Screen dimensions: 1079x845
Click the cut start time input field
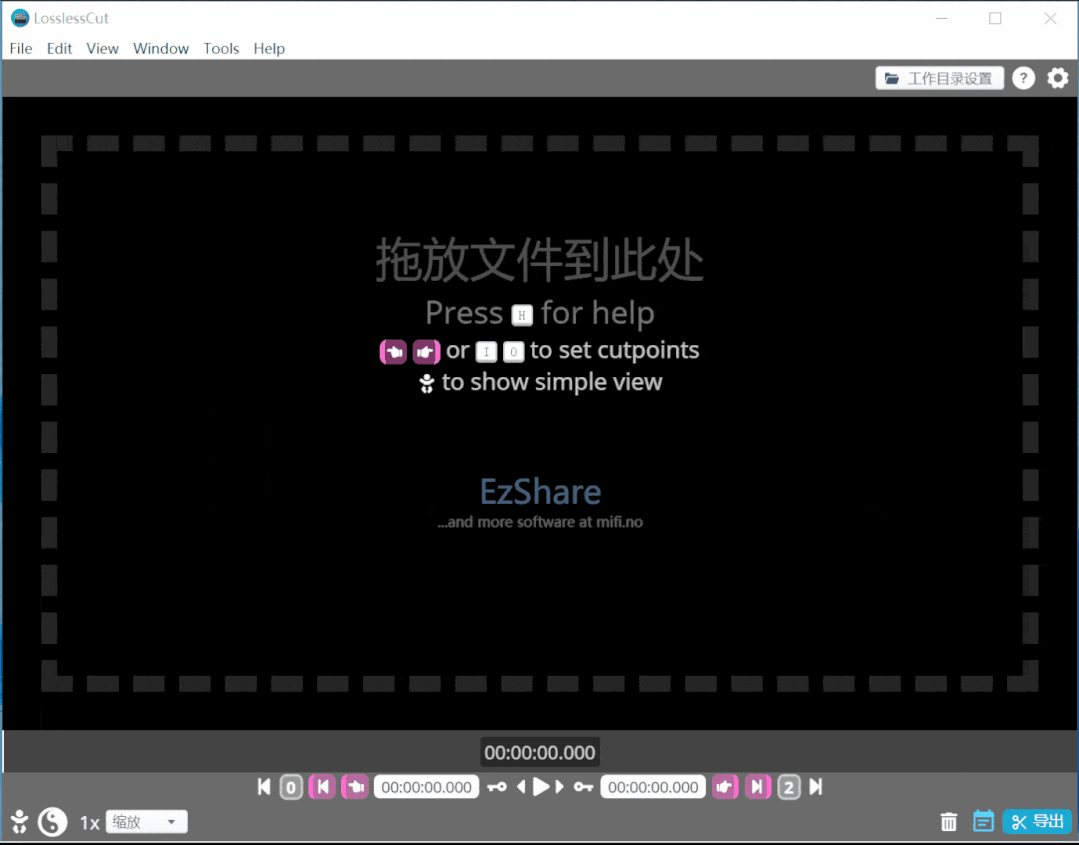(427, 787)
